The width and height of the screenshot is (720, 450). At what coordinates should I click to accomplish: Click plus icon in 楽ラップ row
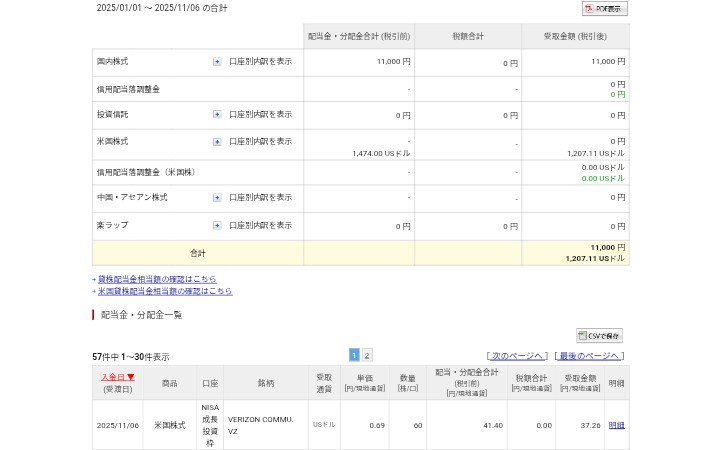click(217, 225)
